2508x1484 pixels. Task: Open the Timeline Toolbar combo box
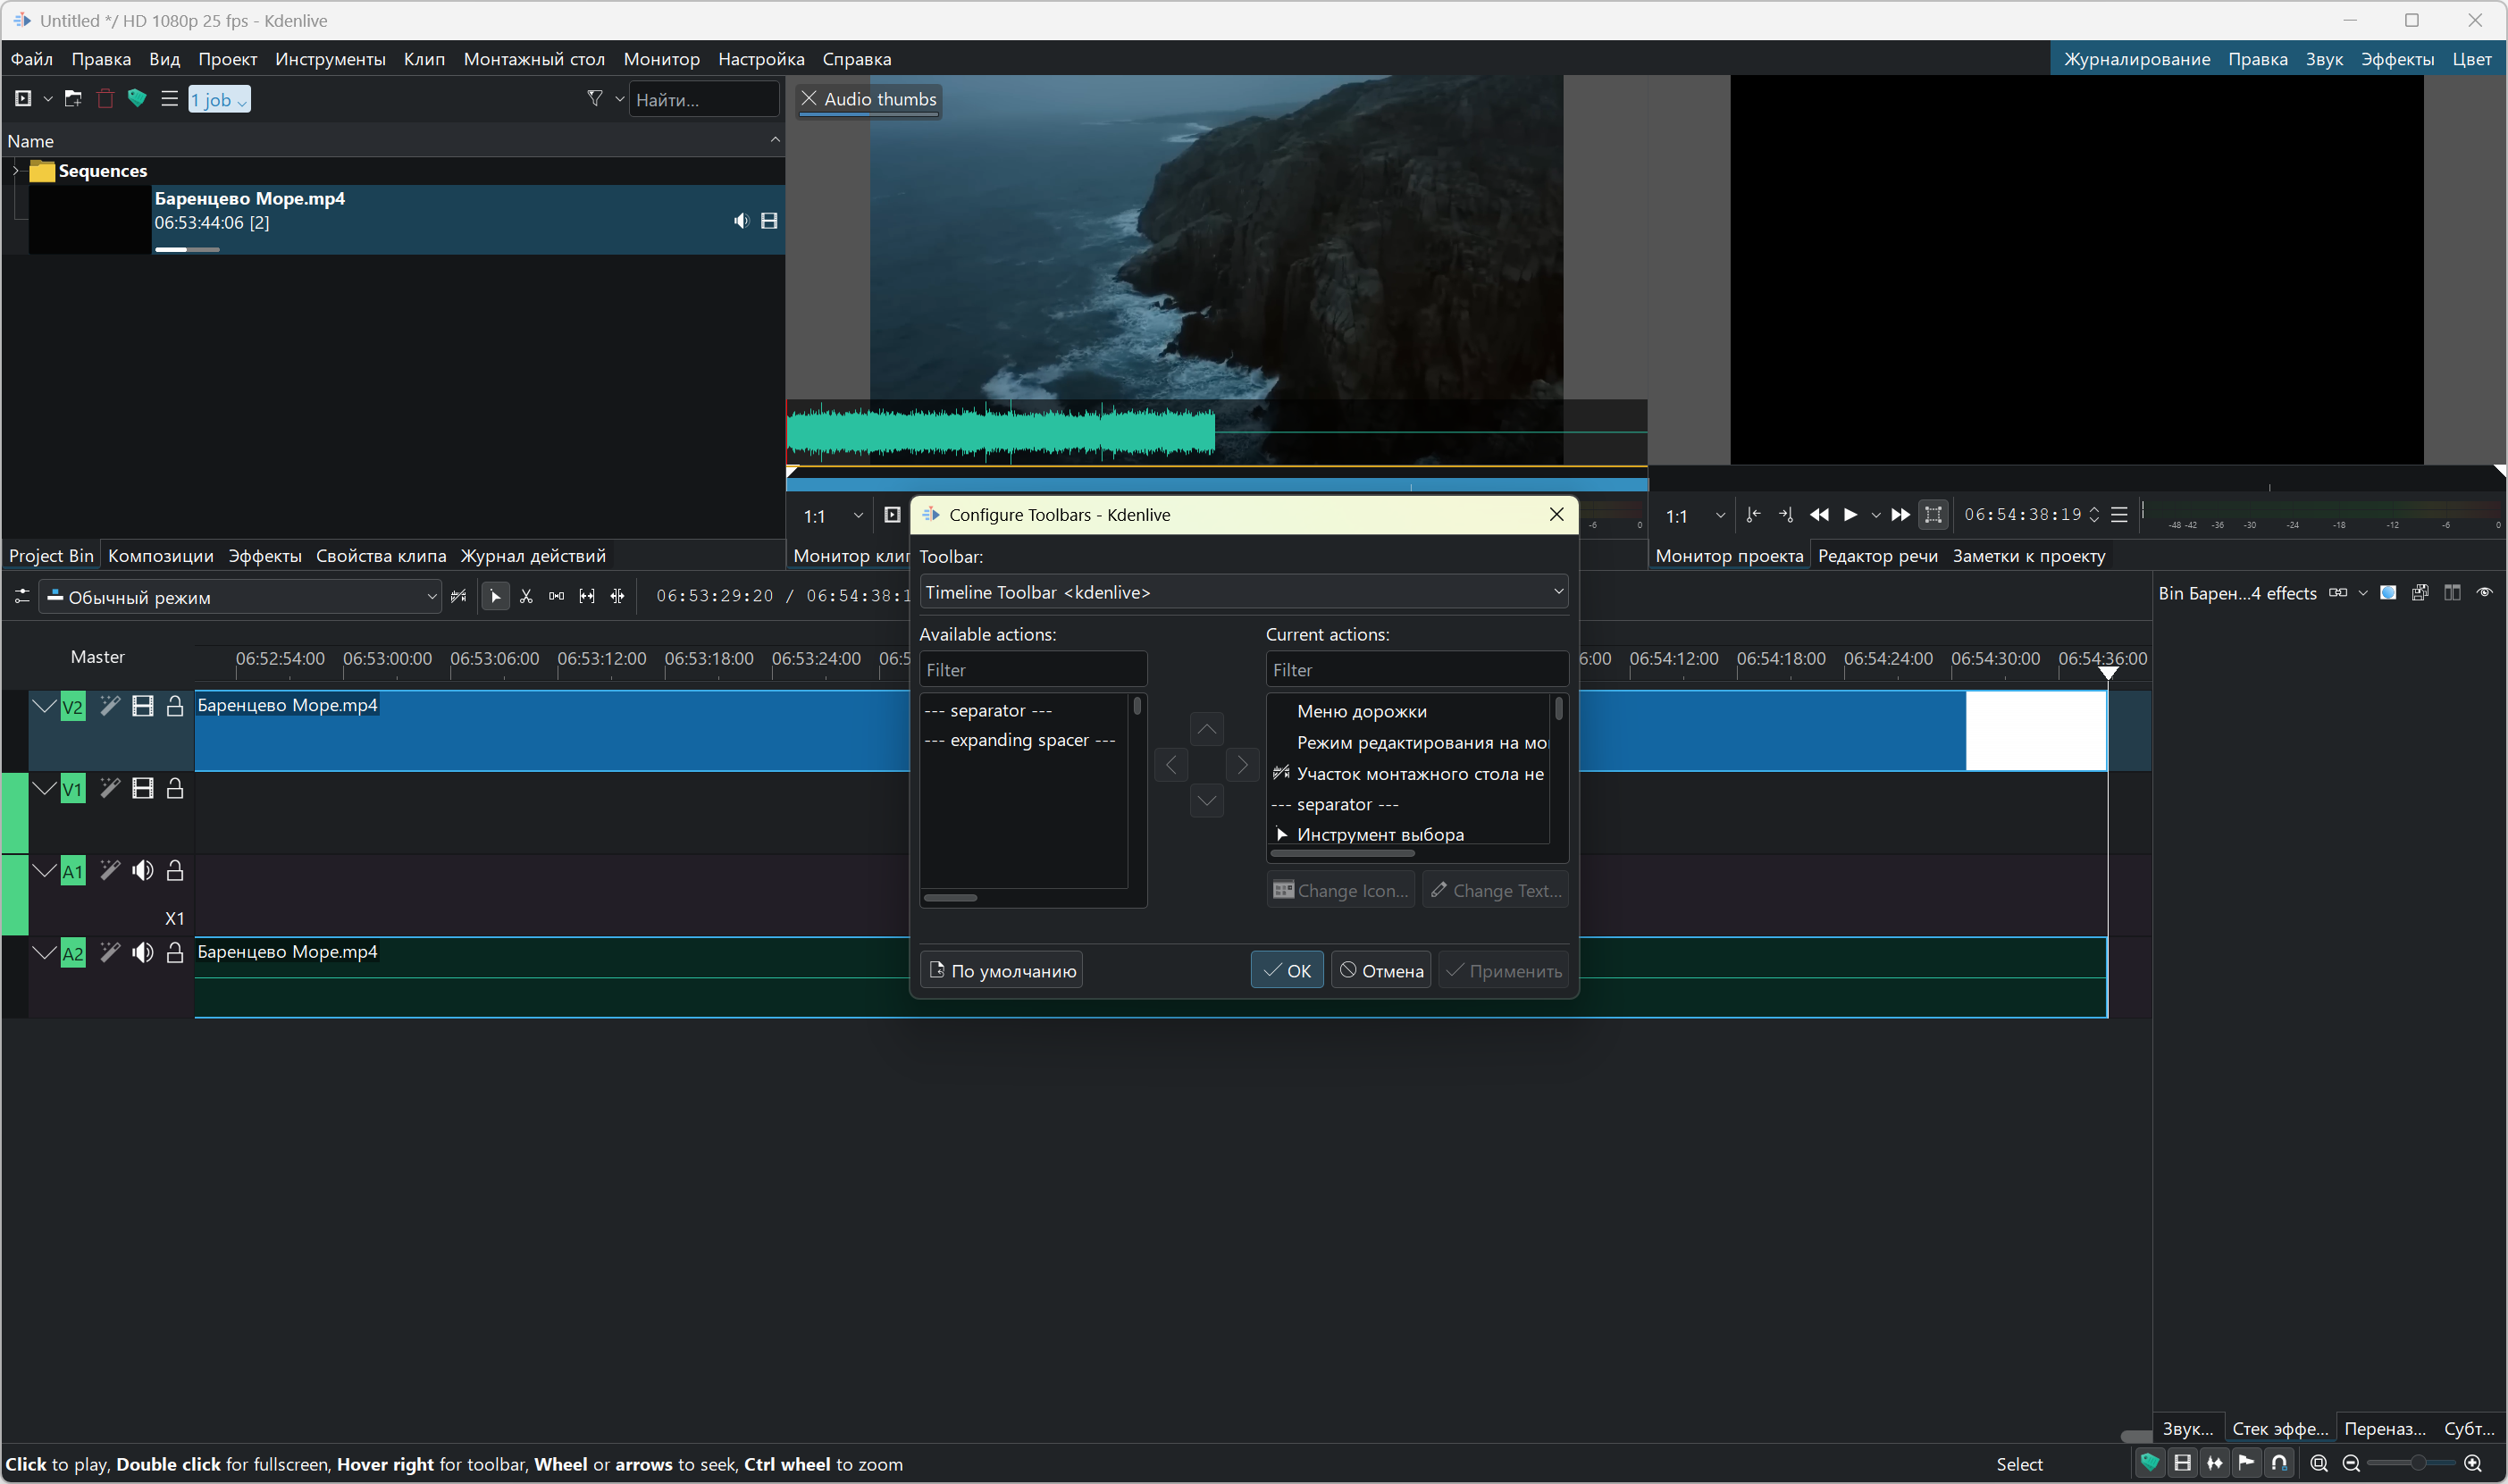pyautogui.click(x=1243, y=592)
